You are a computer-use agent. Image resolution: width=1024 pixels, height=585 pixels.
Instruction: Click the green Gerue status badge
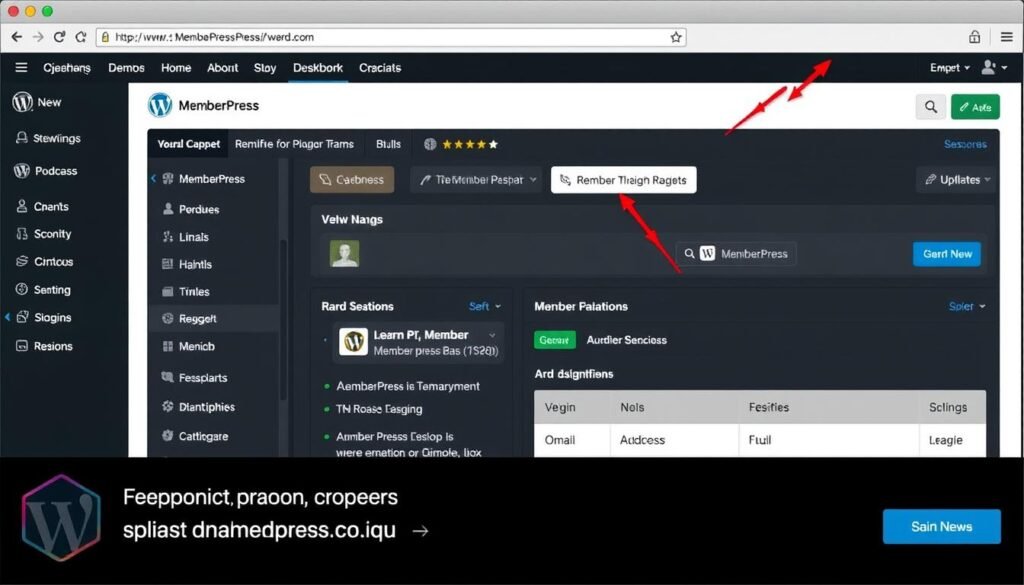click(x=554, y=340)
